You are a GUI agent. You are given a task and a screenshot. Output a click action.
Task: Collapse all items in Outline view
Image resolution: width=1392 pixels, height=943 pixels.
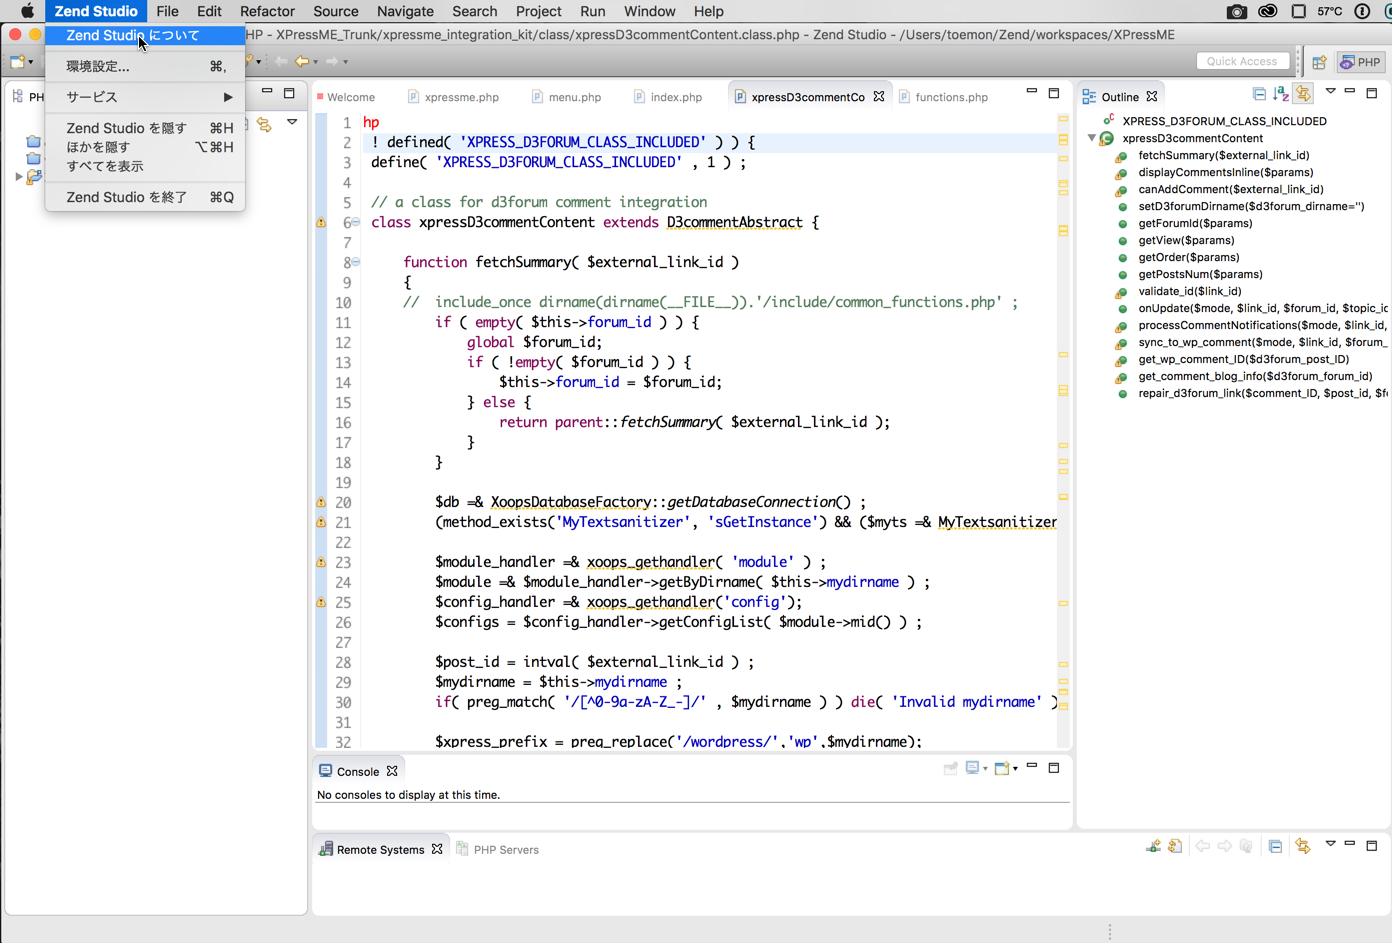click(1259, 94)
